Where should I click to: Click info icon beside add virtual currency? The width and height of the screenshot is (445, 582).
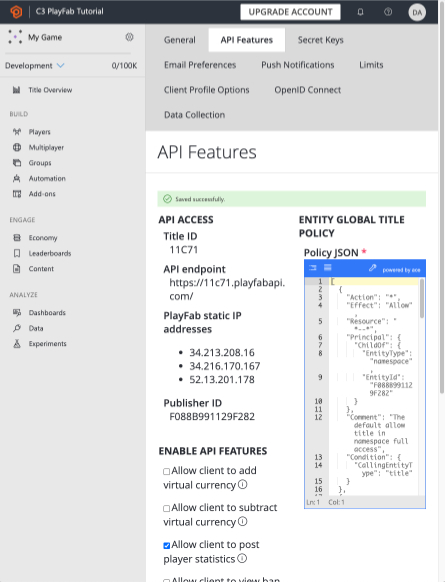click(242, 484)
